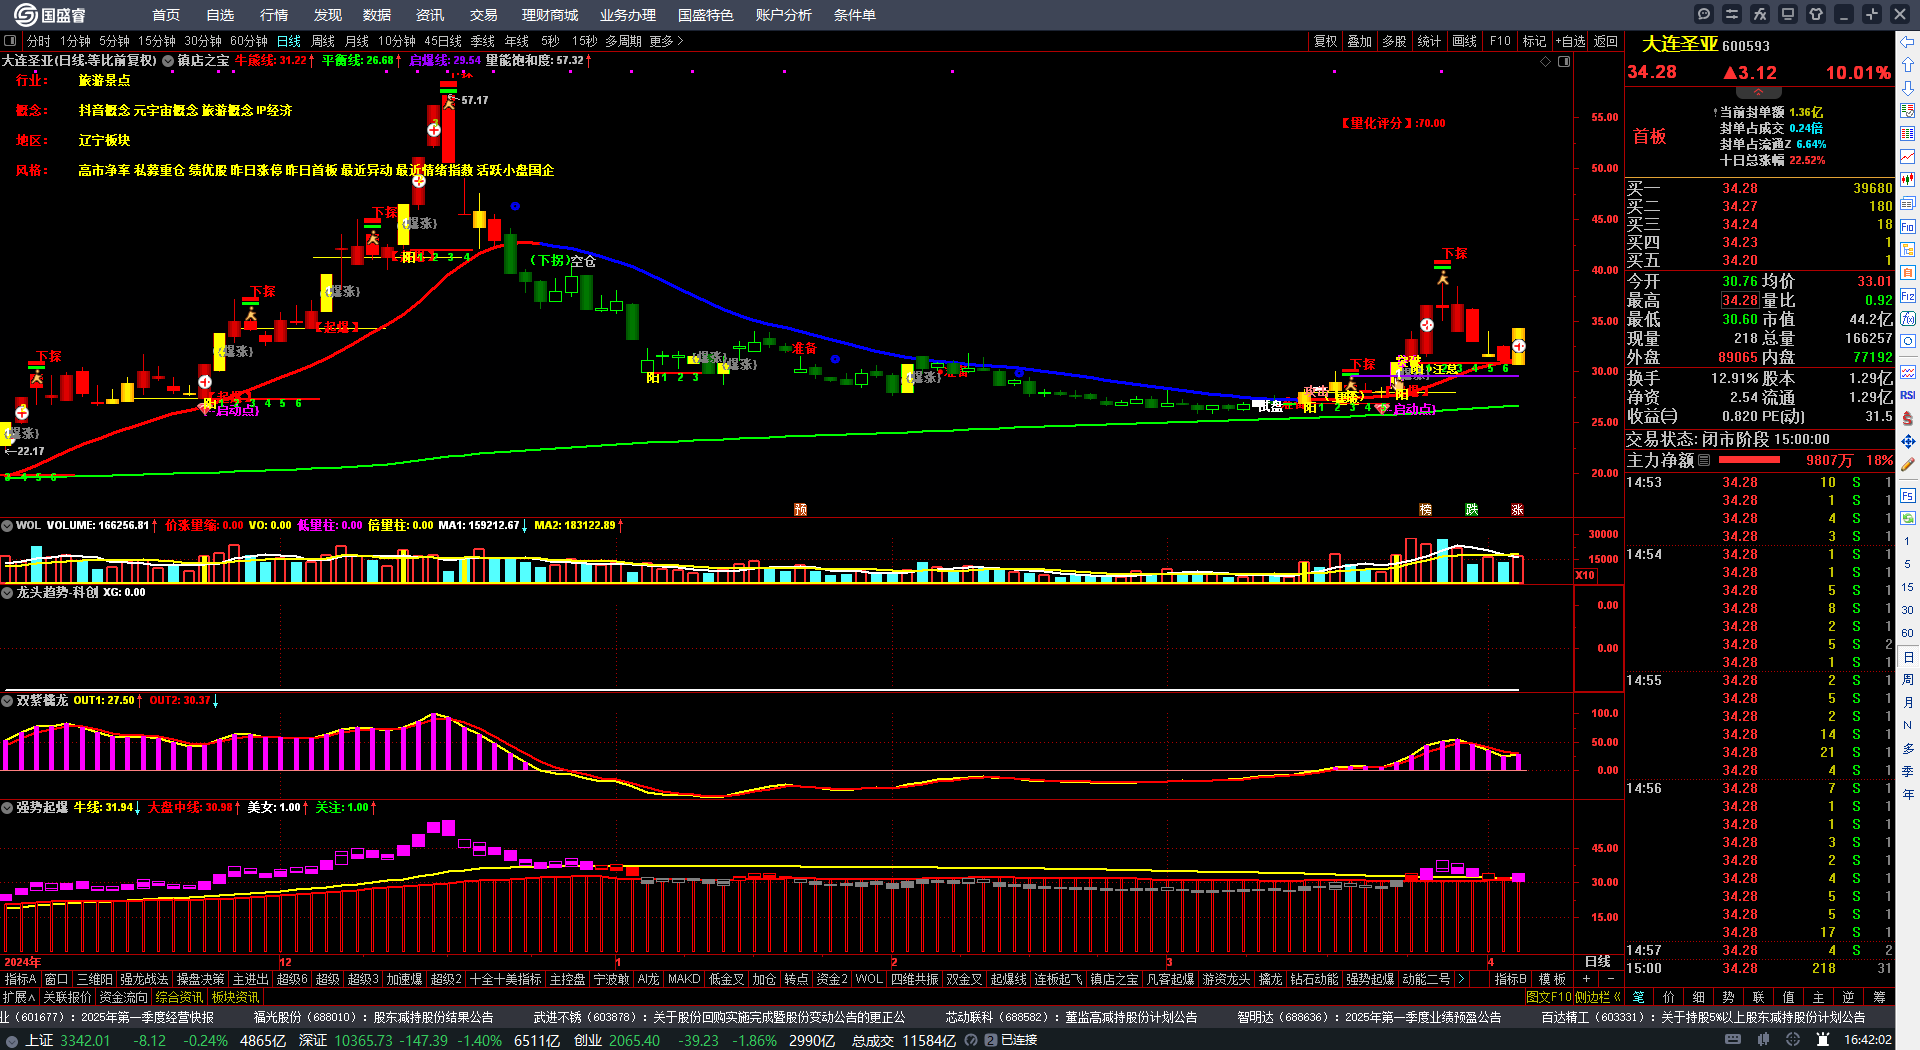
Task: Switch to 60分钟 period tab
Action: pyautogui.click(x=249, y=41)
